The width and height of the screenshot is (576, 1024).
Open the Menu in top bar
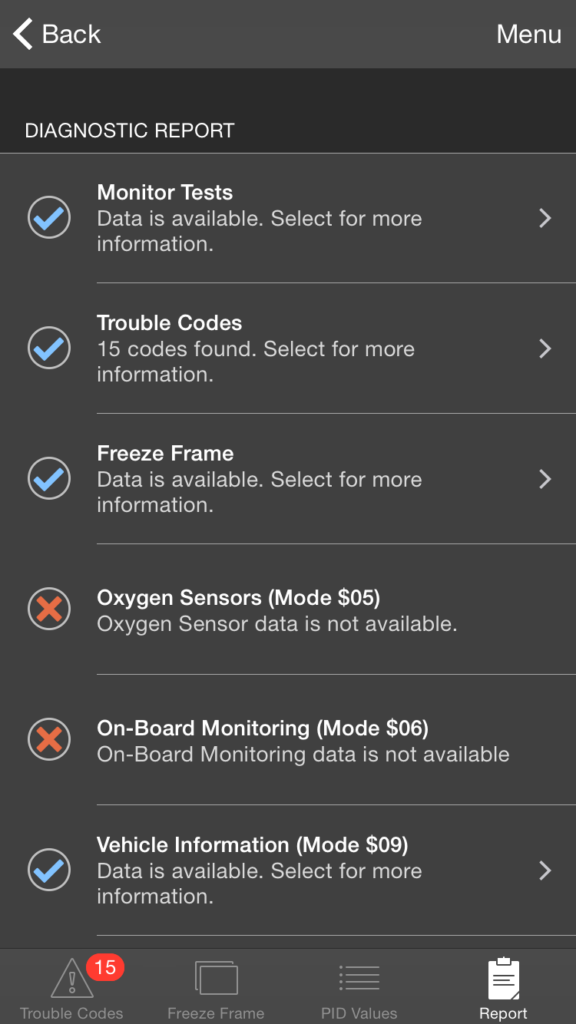[529, 34]
